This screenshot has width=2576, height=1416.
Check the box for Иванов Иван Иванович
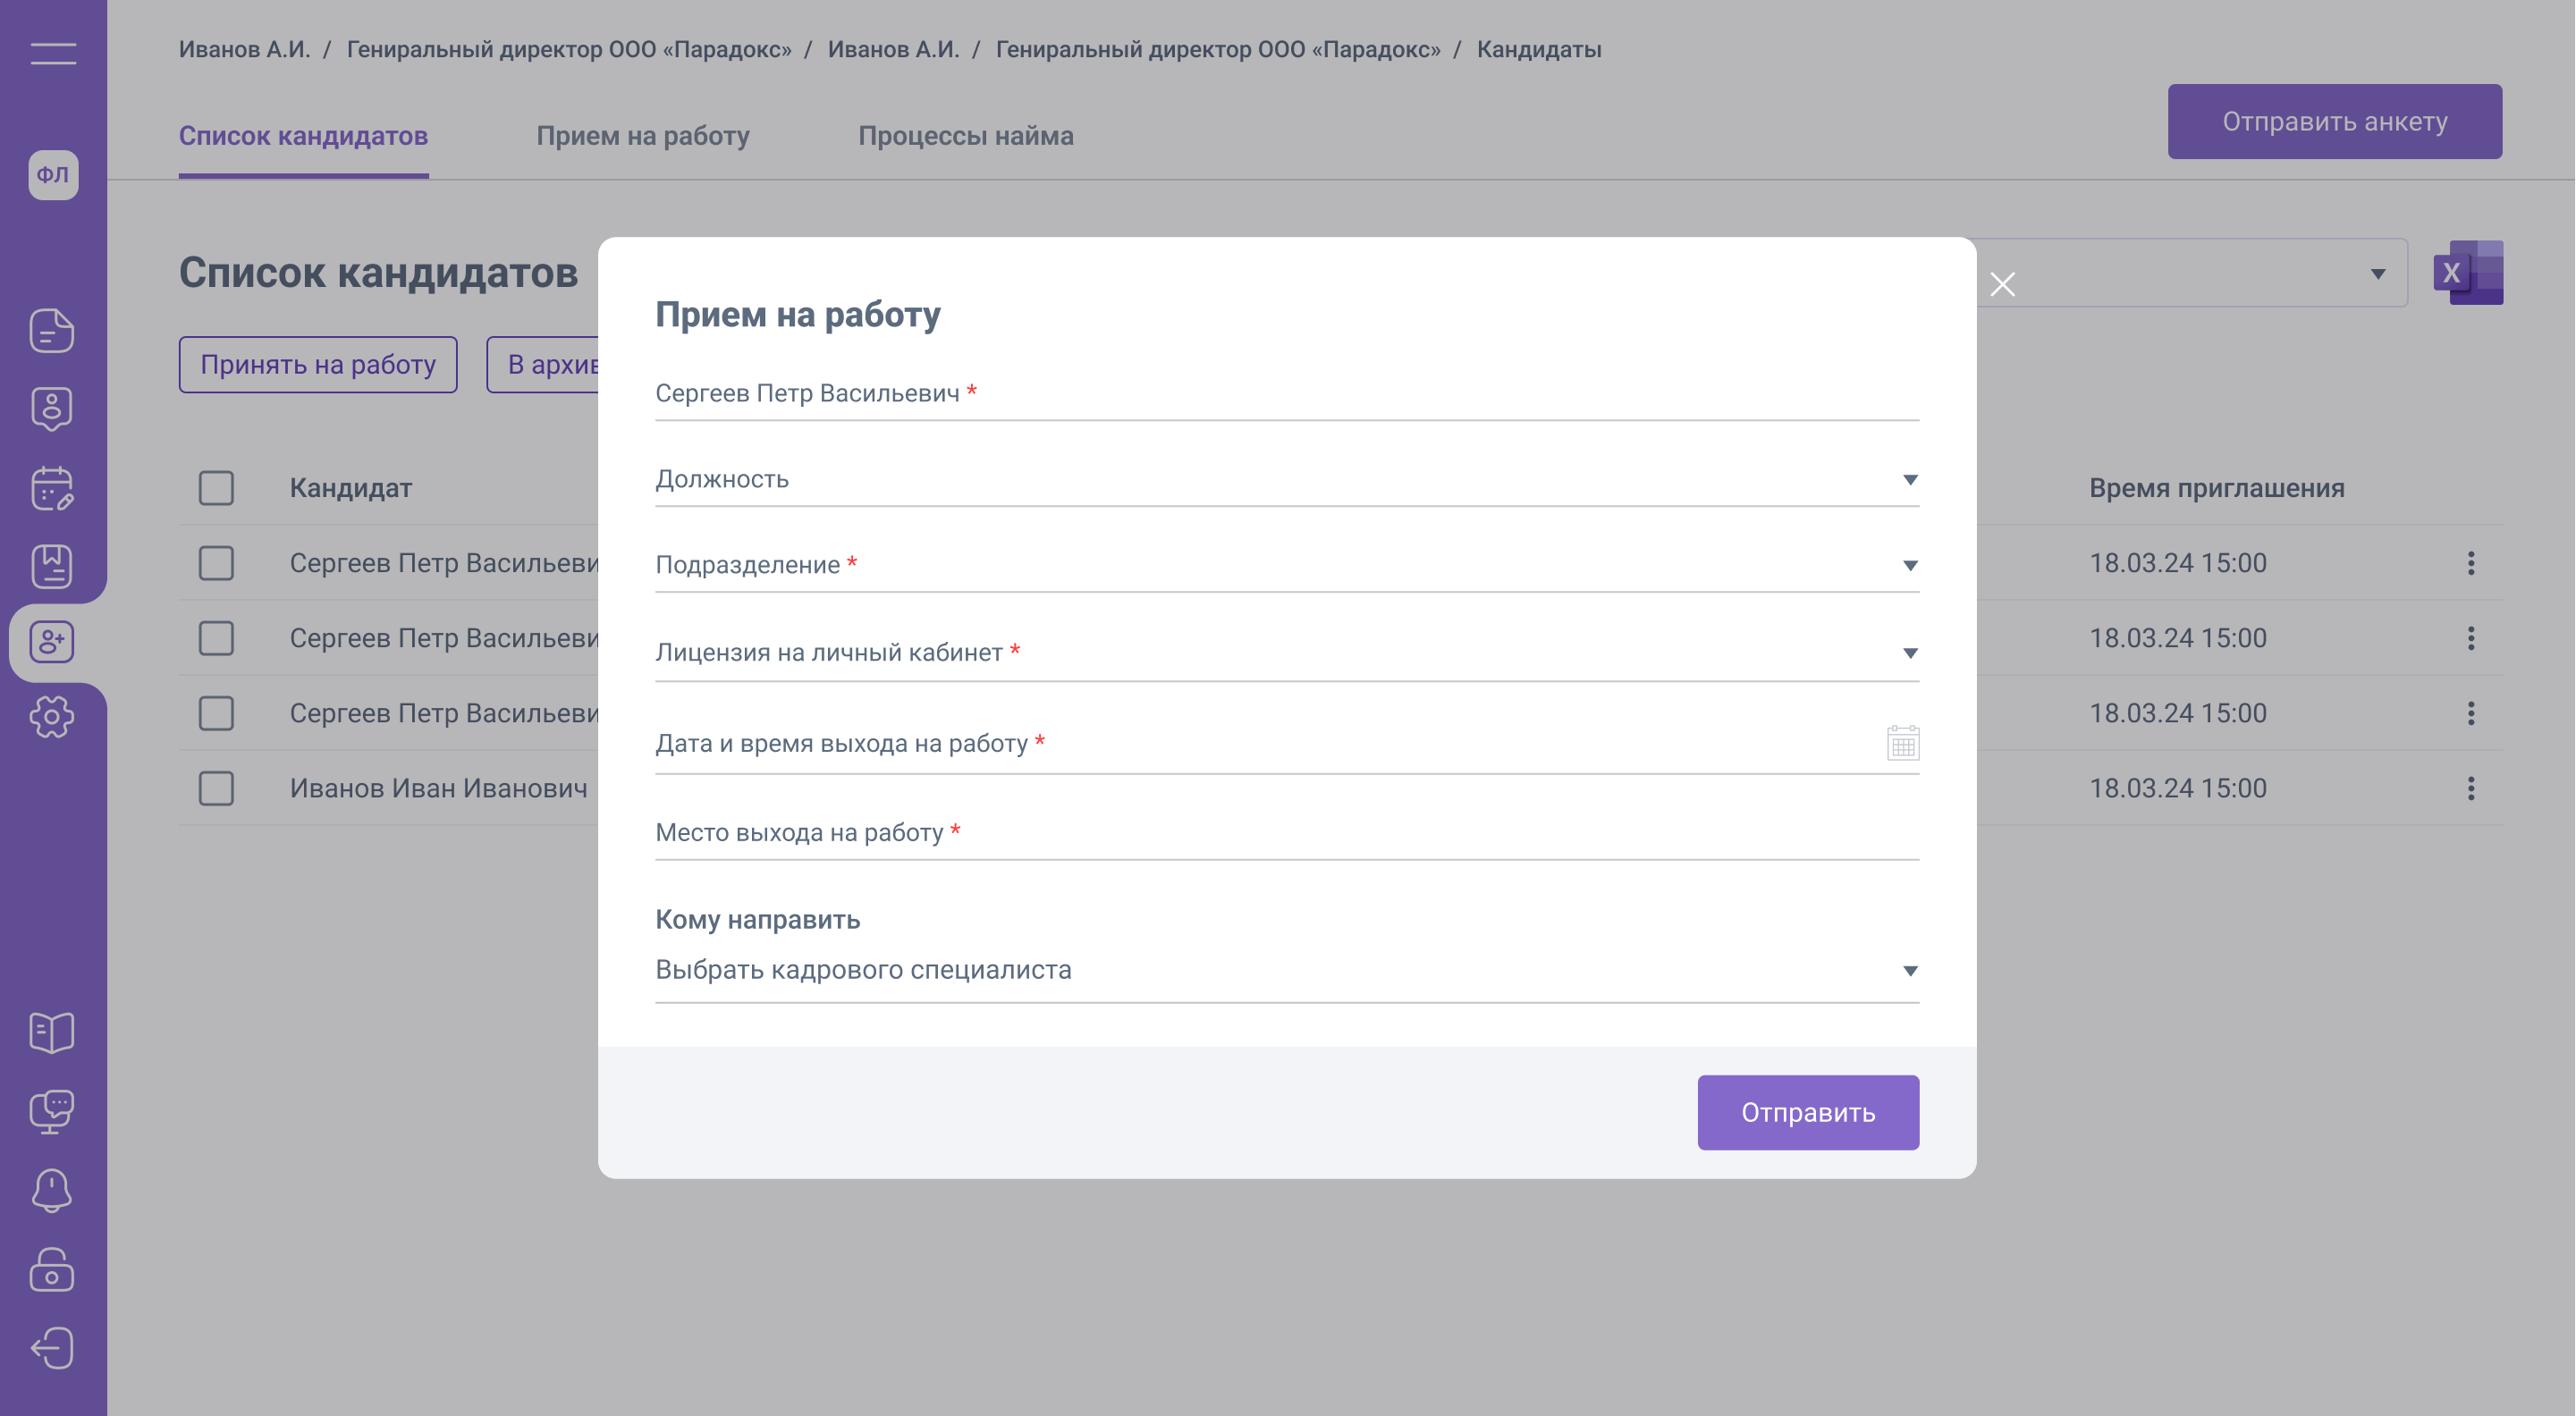[216, 788]
